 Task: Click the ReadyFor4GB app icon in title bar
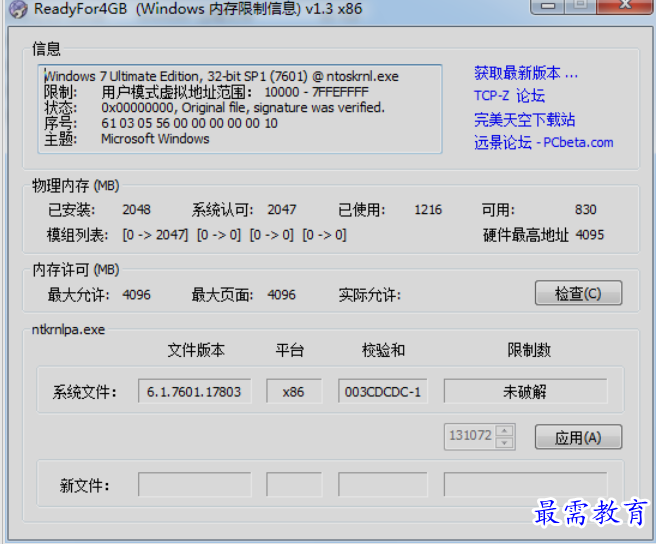[x=18, y=9]
